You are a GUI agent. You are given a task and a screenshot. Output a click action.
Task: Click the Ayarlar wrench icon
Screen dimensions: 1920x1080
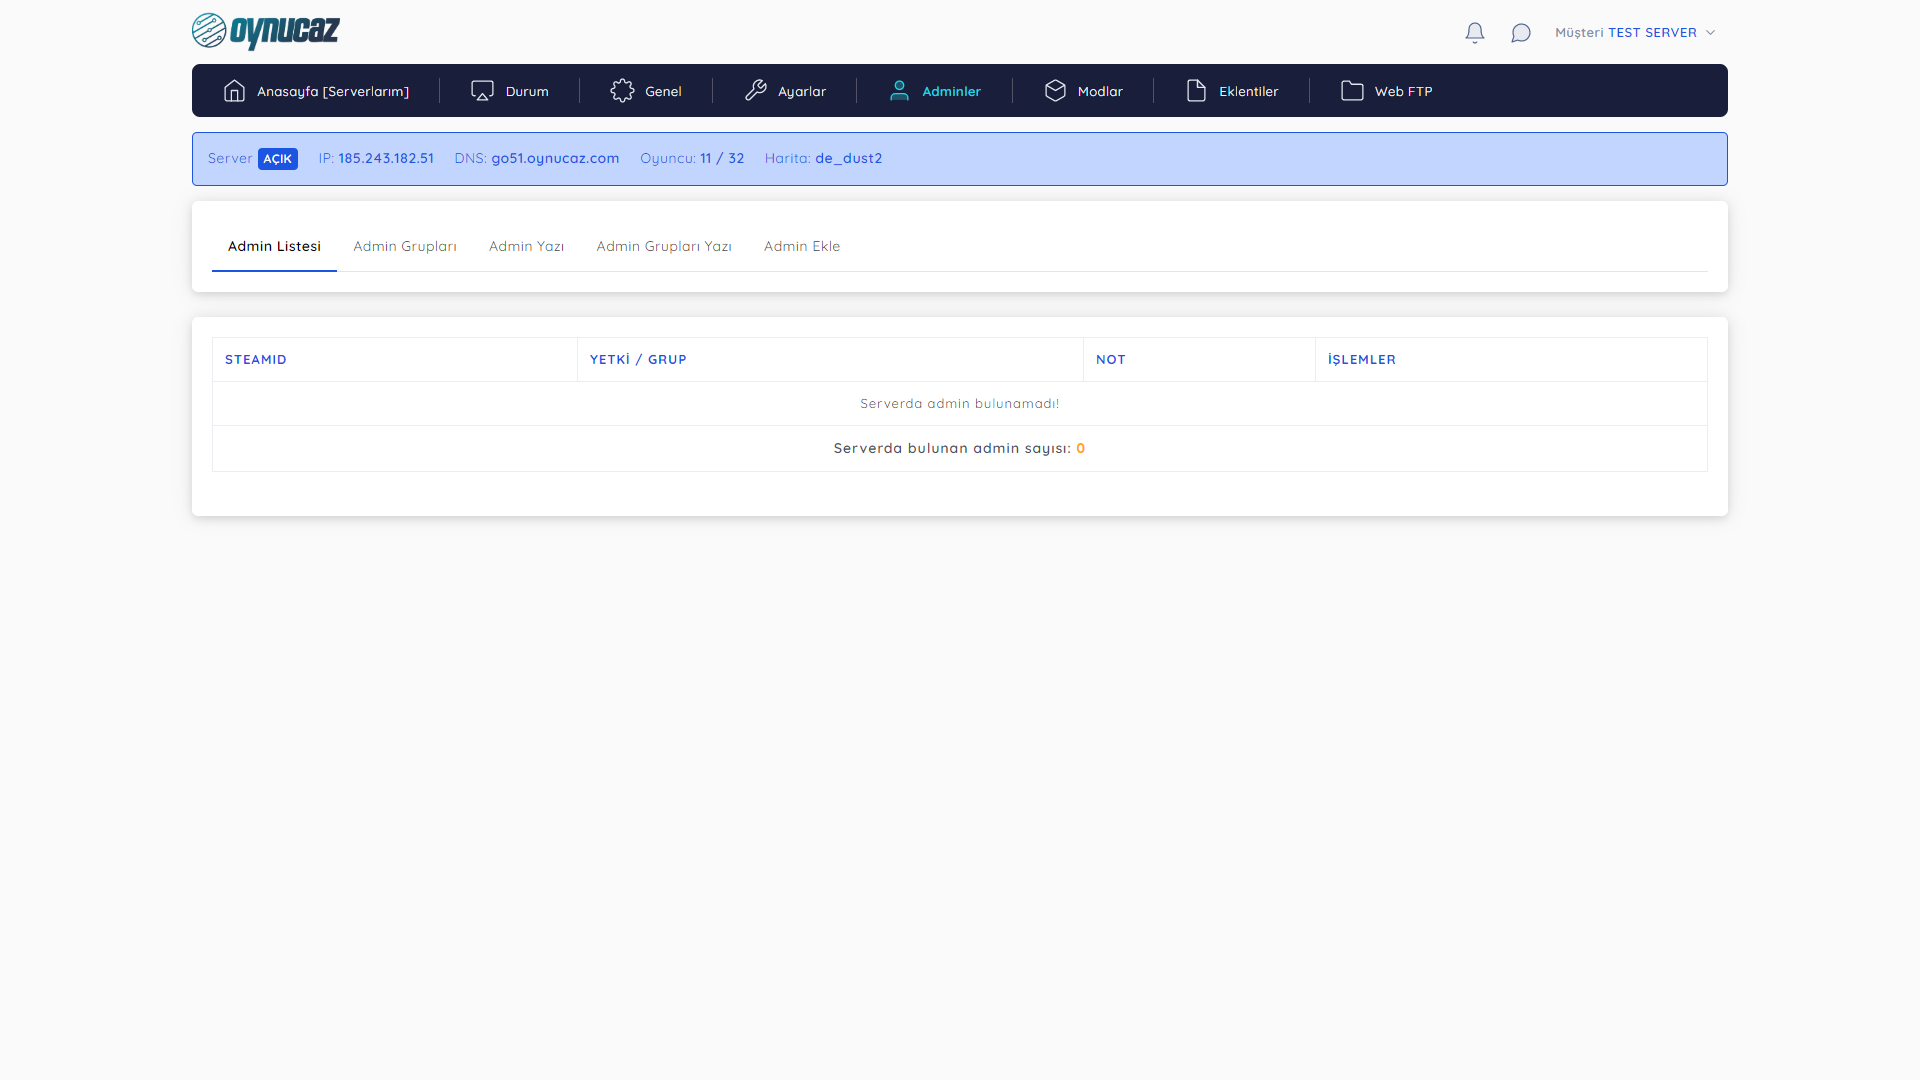(x=756, y=91)
